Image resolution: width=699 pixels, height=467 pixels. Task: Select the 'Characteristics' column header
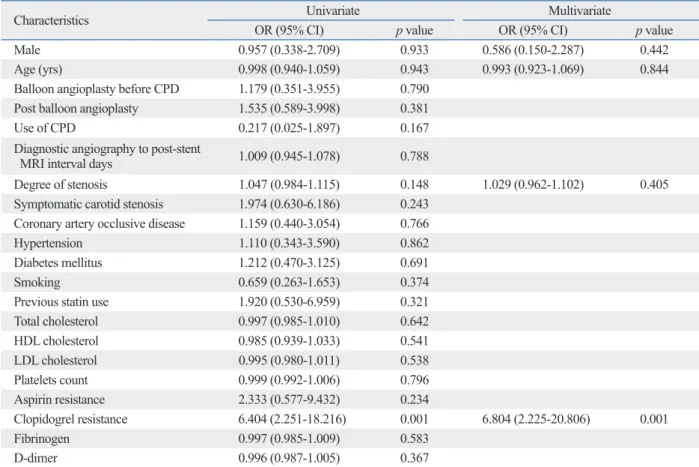(x=51, y=20)
